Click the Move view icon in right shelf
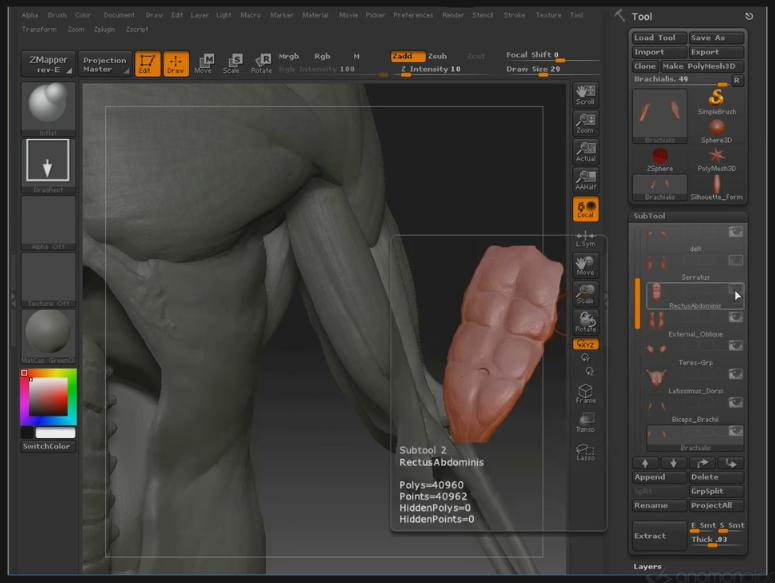Viewport: 775px width, 583px height. (585, 266)
